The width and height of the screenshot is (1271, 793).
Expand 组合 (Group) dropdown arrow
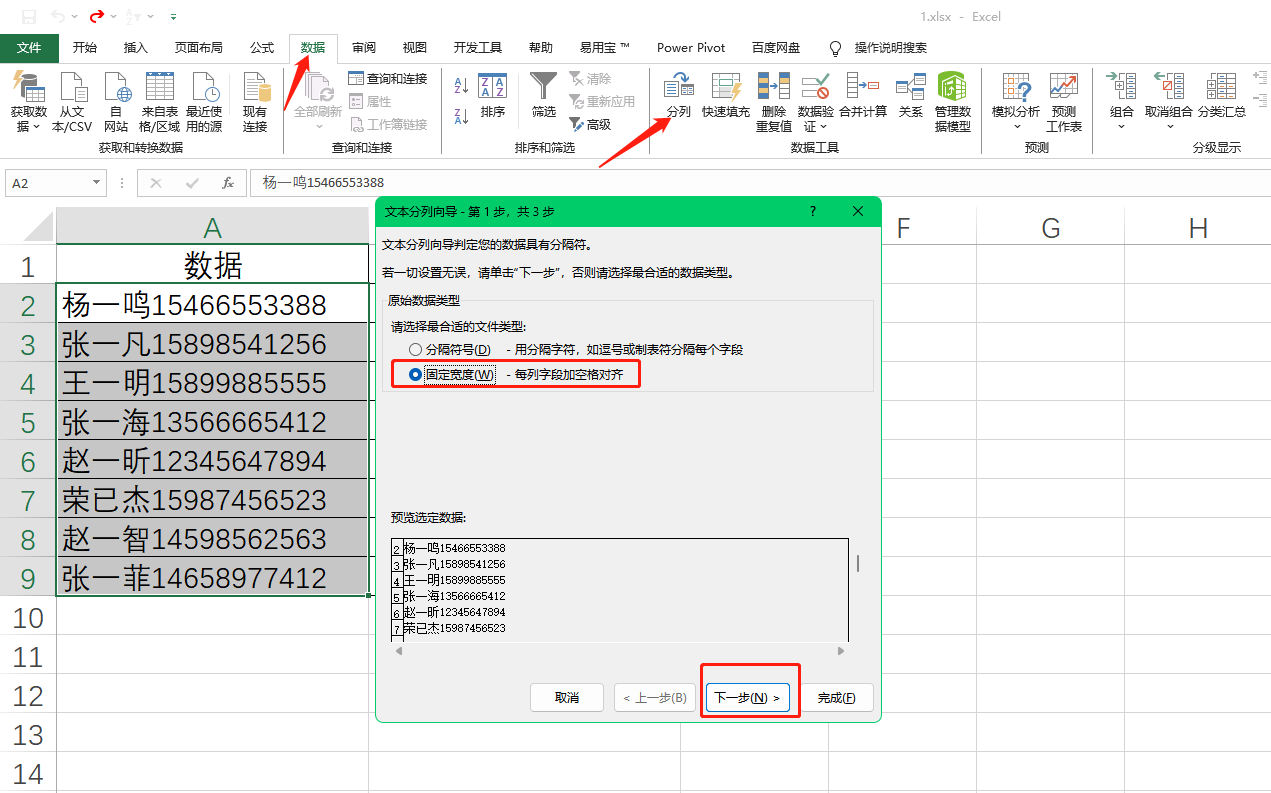1121,127
